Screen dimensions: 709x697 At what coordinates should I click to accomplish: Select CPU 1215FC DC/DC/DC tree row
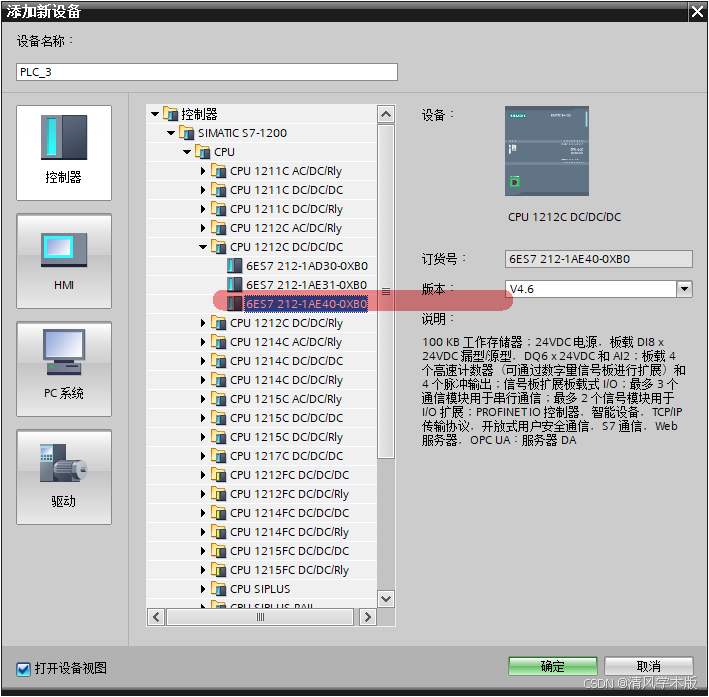[x=261, y=551]
